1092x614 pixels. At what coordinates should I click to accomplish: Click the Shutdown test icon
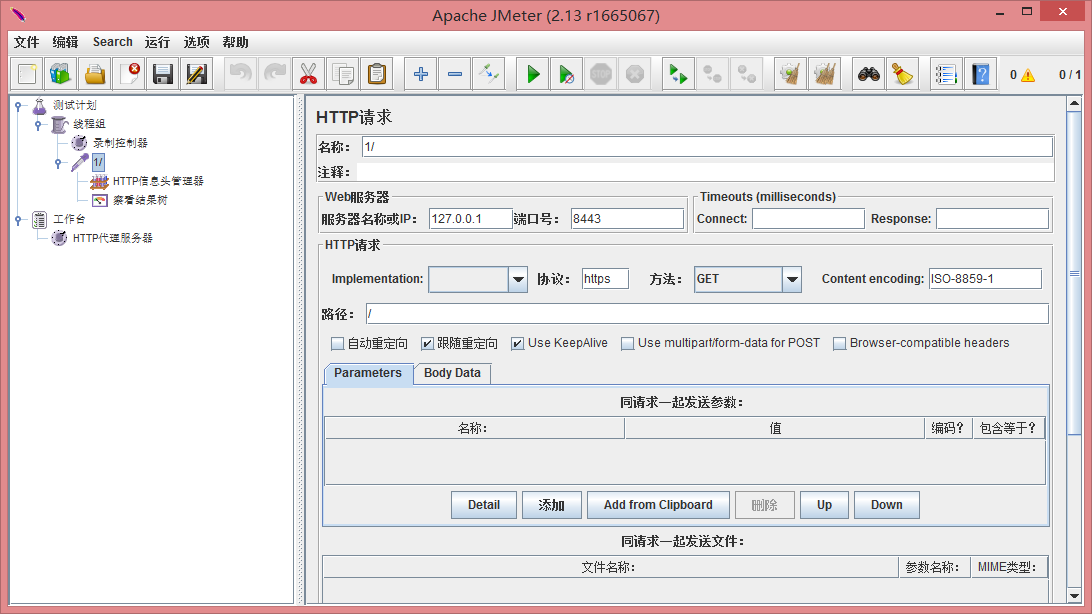[635, 74]
